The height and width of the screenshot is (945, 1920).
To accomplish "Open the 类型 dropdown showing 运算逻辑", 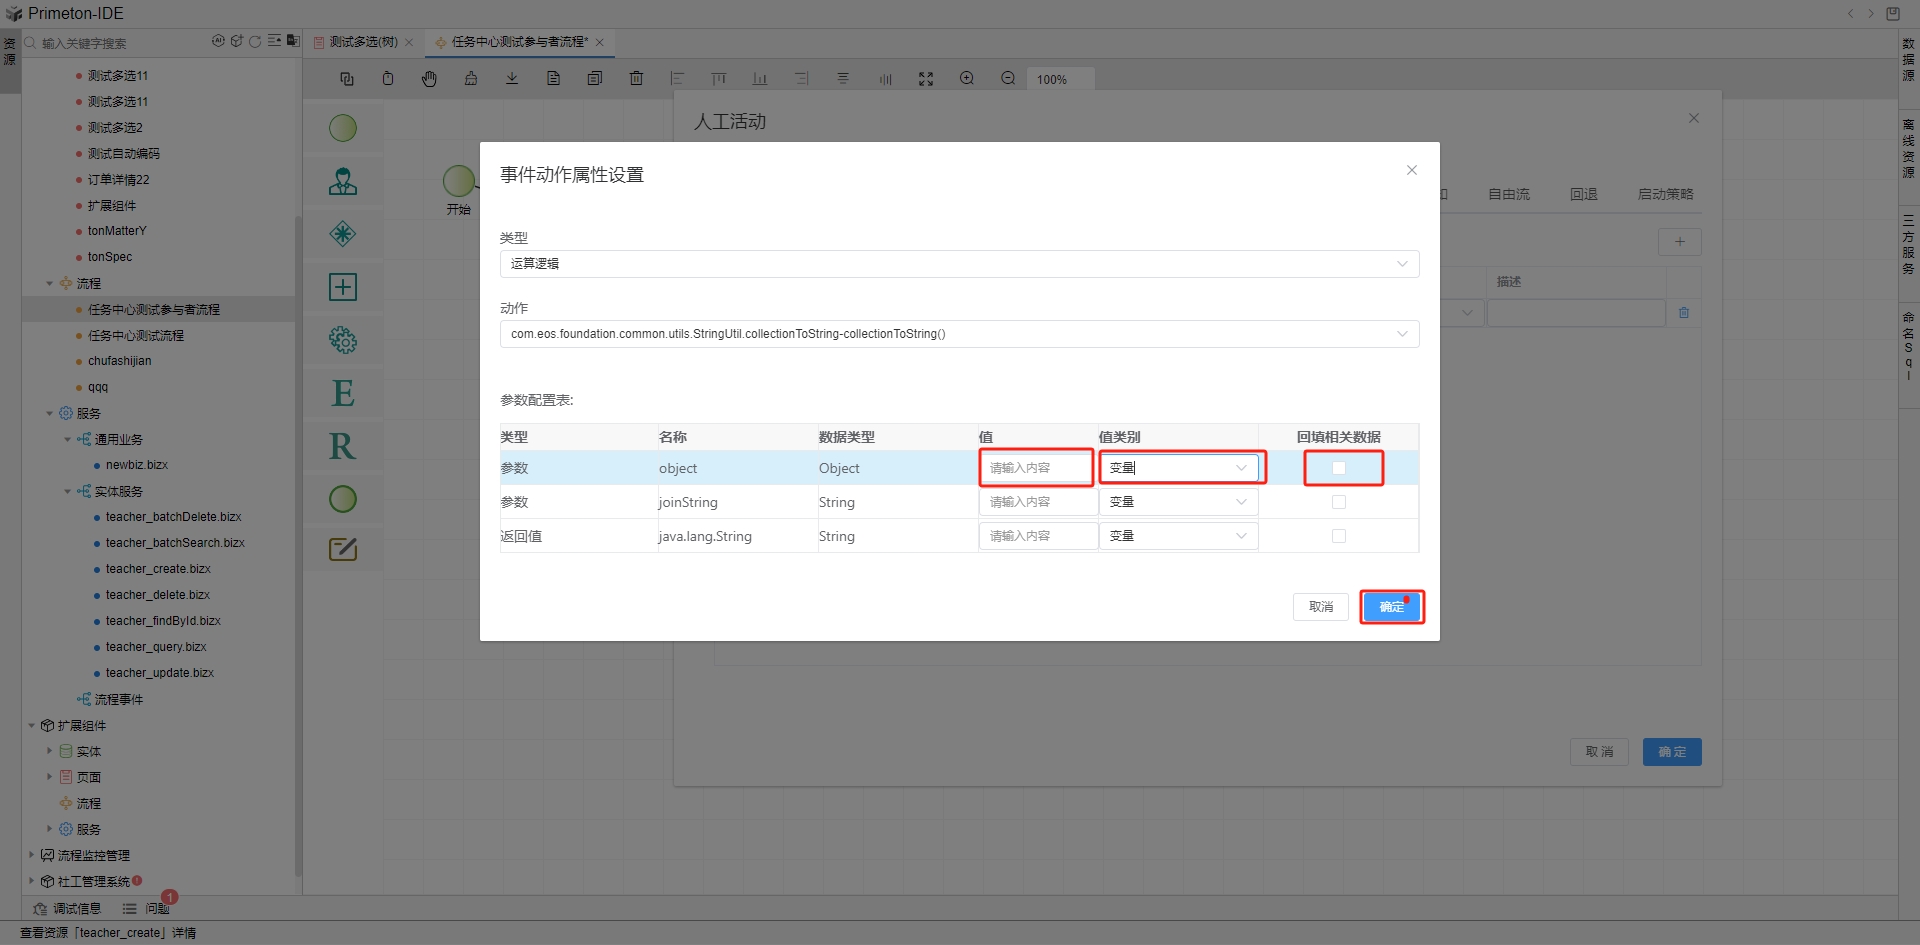I will point(958,264).
